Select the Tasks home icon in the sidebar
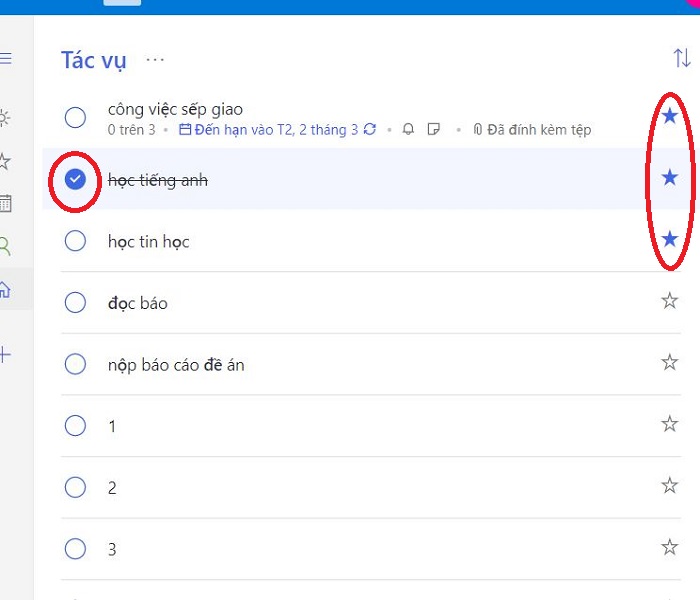700x600 pixels. pos(5,289)
